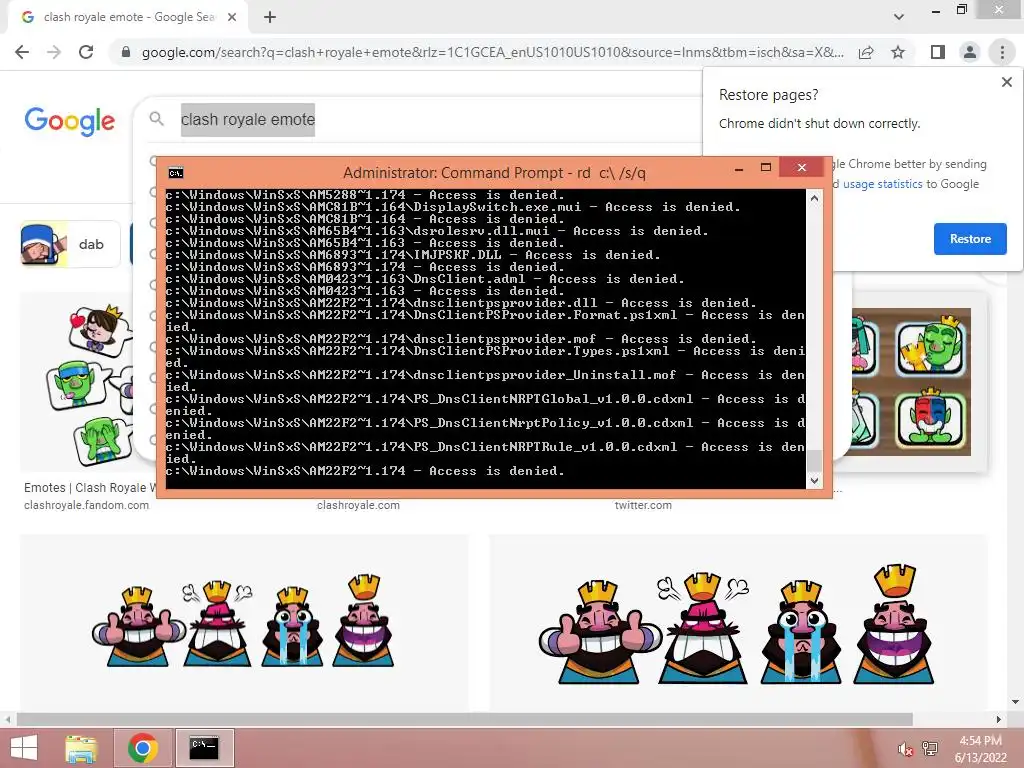Open the Emotes Clash Royale Wiki result title
The height and width of the screenshot is (768, 1024).
pyautogui.click(x=89, y=488)
